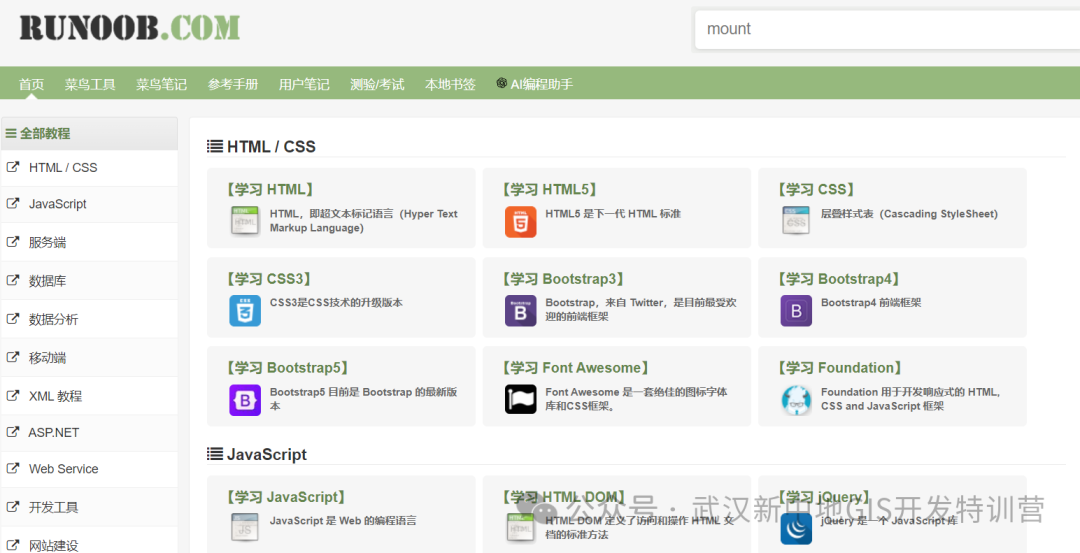Open 参考手册 in navigation bar

[x=233, y=85]
